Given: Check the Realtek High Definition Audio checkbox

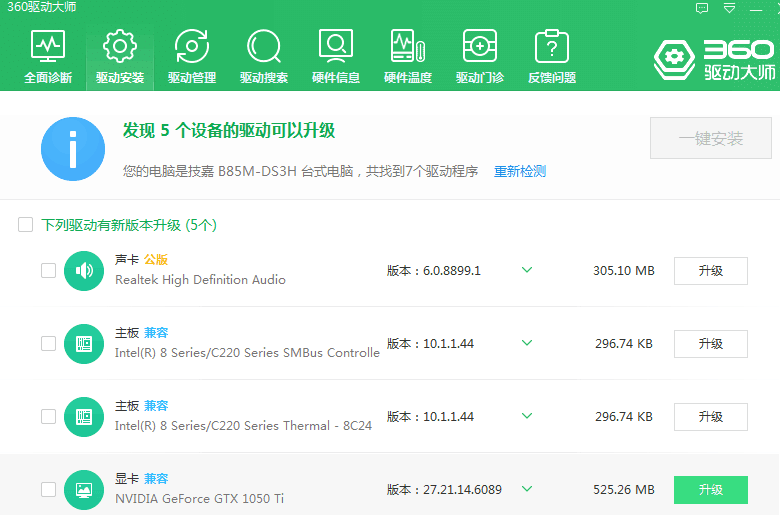Looking at the screenshot, I should coord(48,271).
